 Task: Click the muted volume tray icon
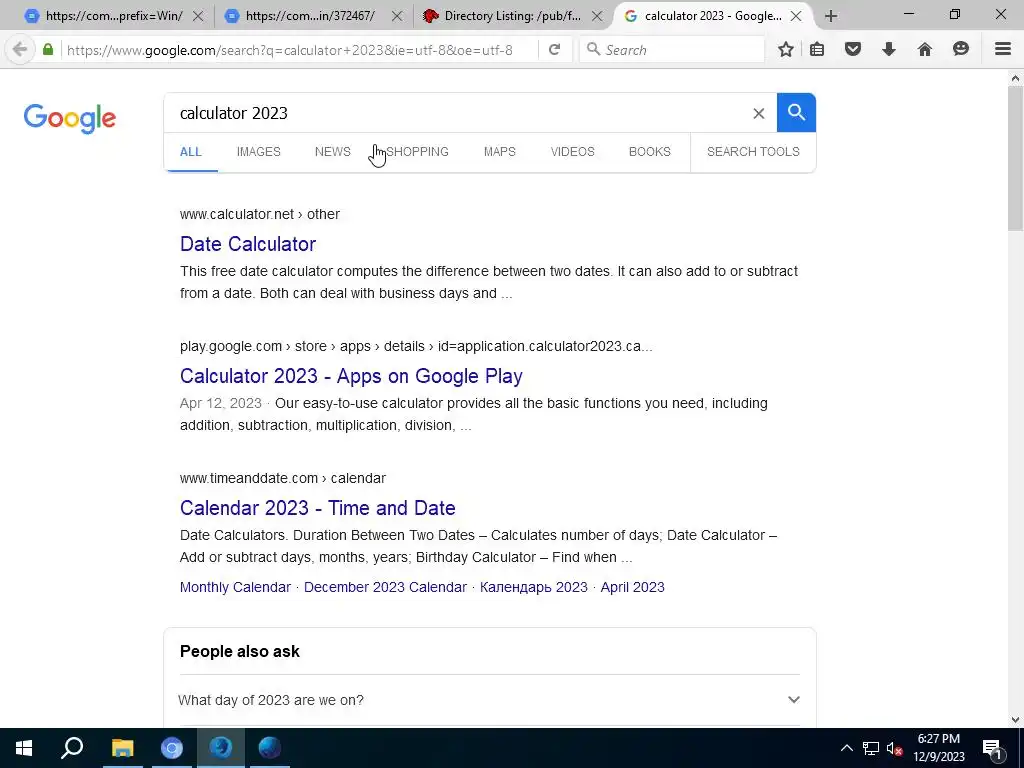895,748
